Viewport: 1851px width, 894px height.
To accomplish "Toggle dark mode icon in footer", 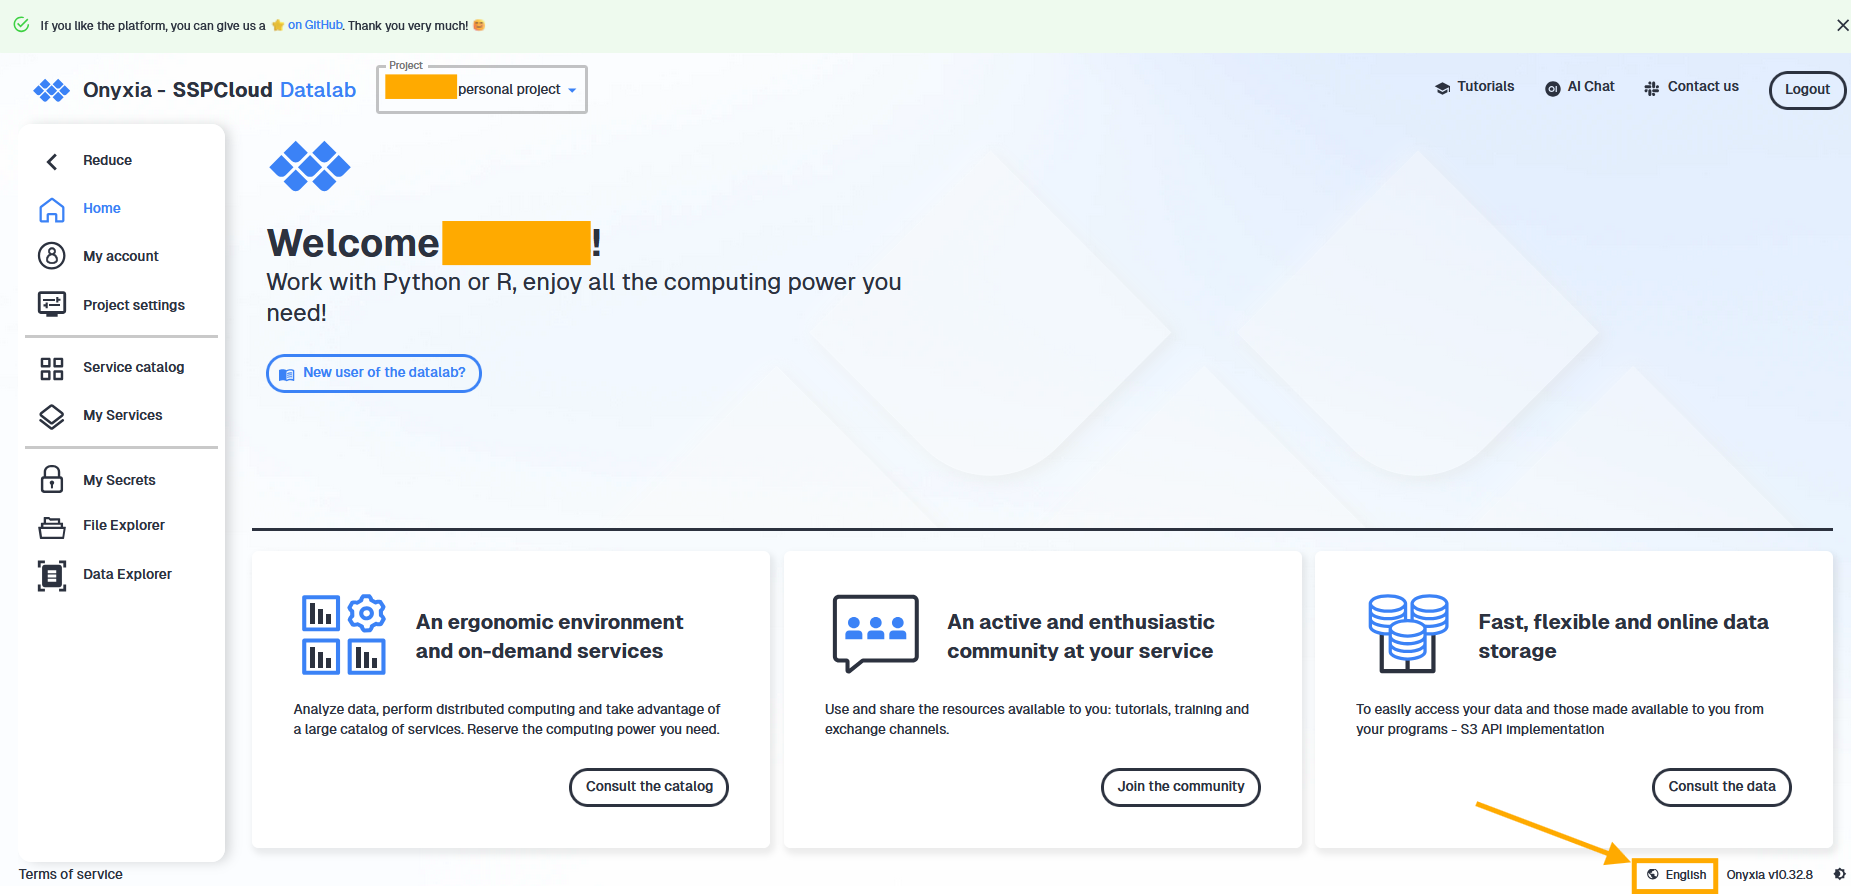I will [1839, 874].
